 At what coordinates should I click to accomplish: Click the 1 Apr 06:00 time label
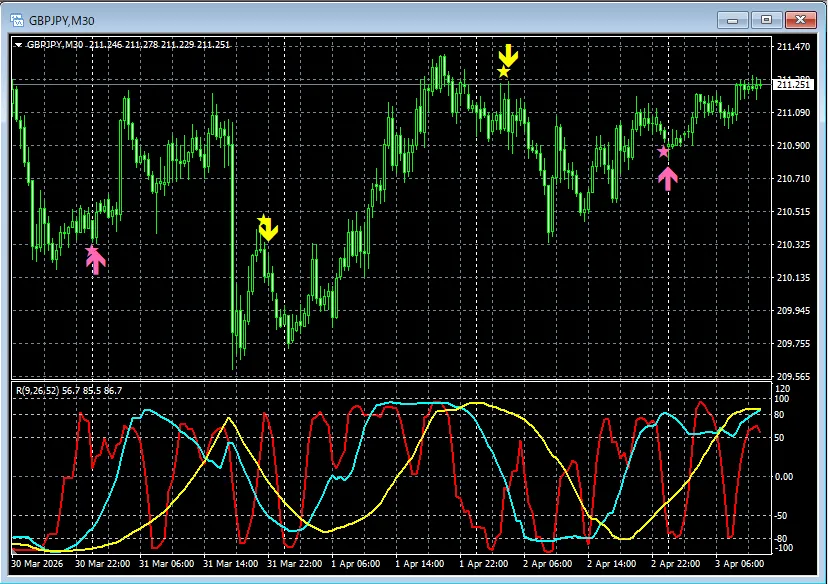click(x=355, y=563)
